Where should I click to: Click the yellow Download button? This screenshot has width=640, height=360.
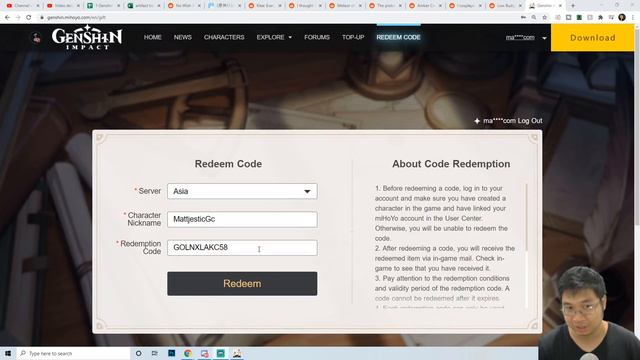click(x=593, y=38)
